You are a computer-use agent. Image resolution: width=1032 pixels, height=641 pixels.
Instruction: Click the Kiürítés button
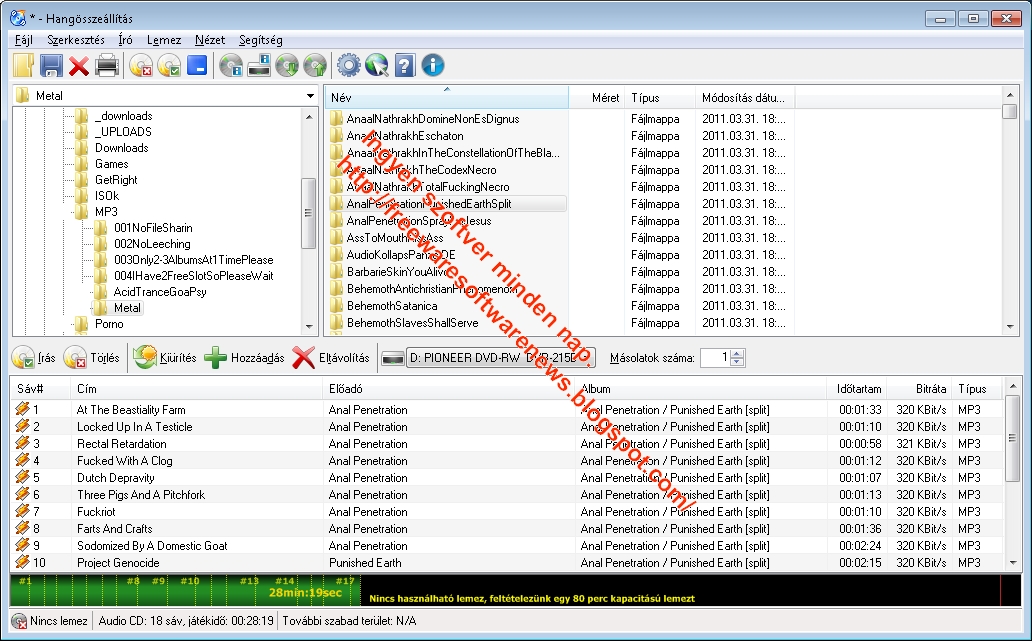click(165, 358)
